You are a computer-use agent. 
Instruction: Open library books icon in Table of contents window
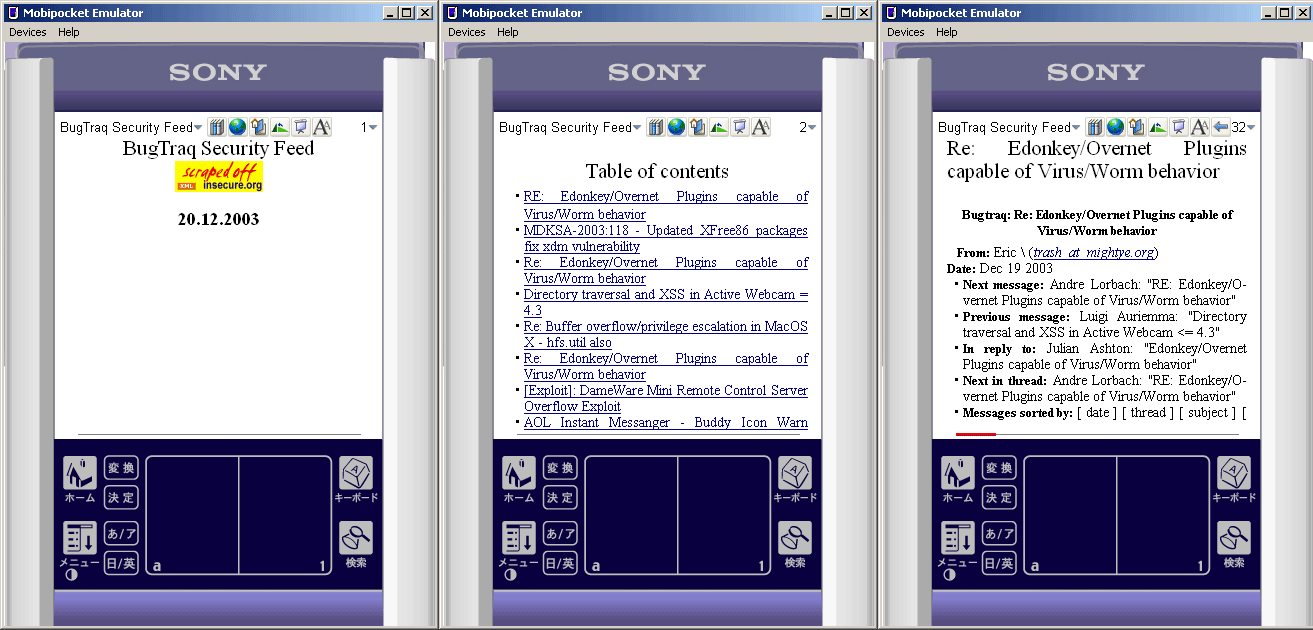655,127
